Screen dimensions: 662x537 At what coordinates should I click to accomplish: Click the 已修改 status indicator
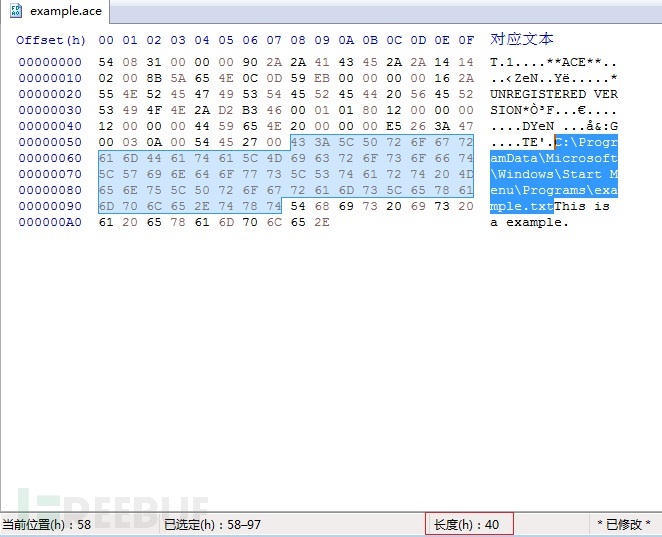coord(624,525)
